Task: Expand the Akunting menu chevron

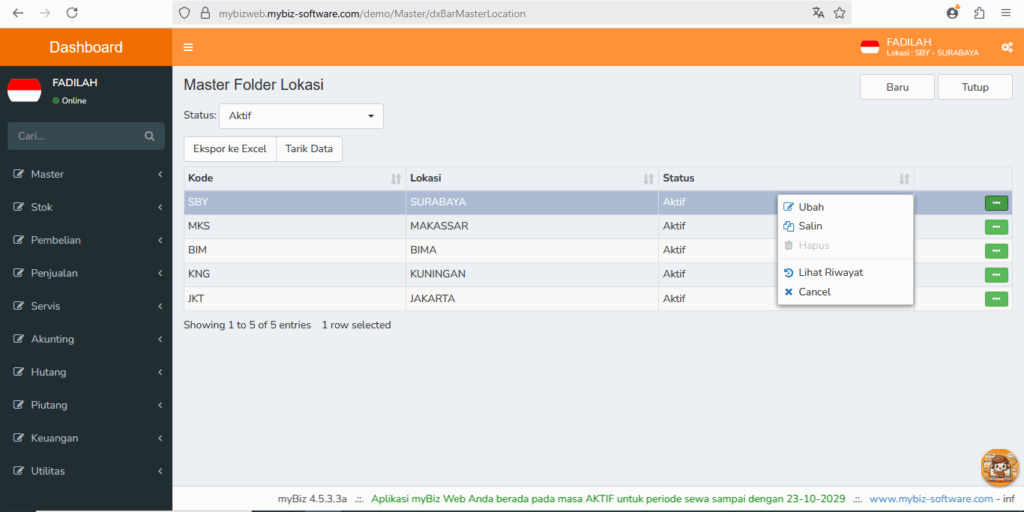Action: point(160,339)
